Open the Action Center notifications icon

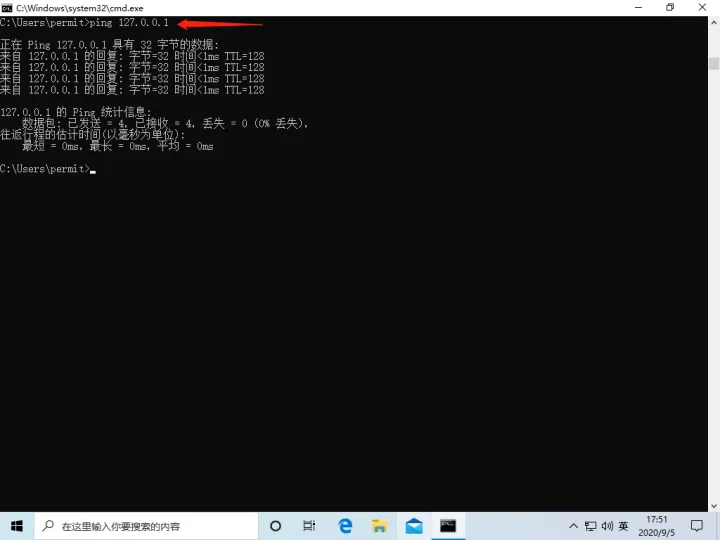697,526
